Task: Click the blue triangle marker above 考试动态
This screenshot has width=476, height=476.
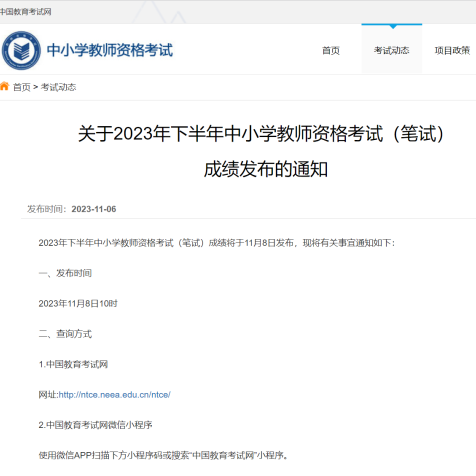Action: point(393,26)
